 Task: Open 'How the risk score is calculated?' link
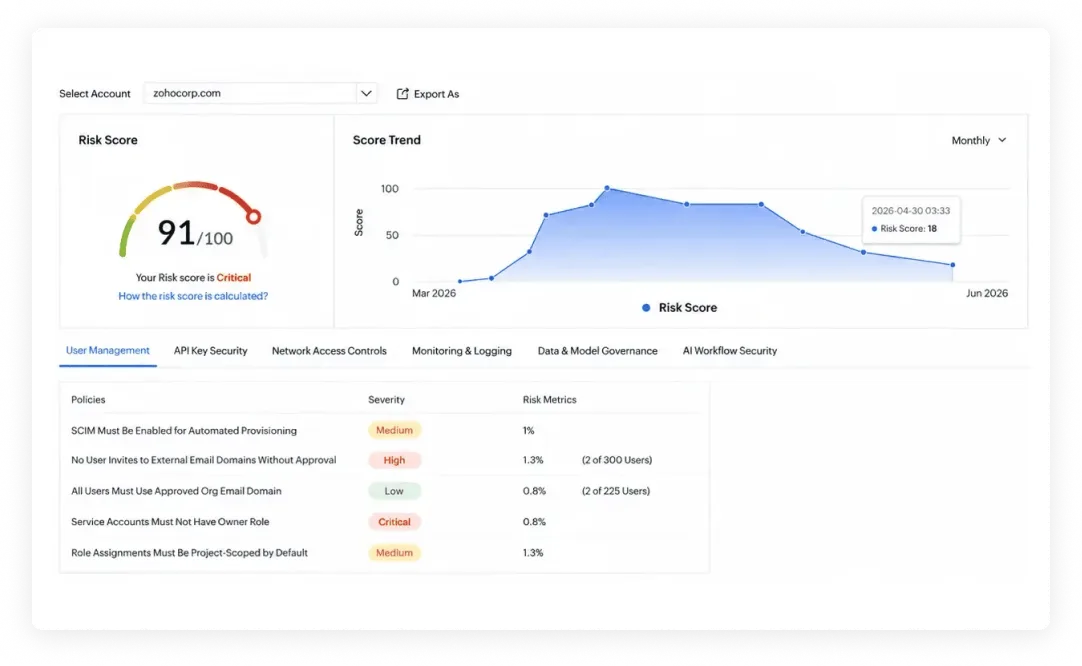(193, 296)
